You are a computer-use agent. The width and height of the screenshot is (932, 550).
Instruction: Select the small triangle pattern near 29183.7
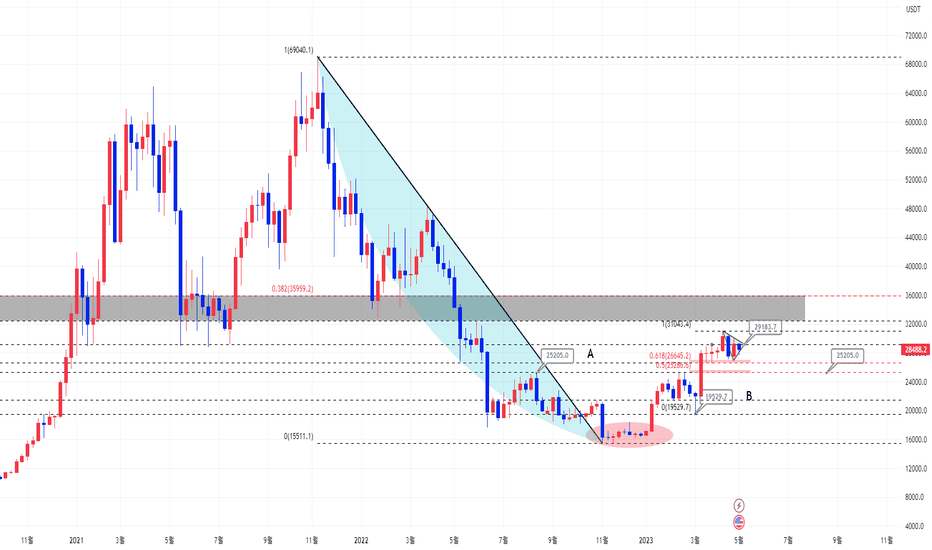pos(733,345)
